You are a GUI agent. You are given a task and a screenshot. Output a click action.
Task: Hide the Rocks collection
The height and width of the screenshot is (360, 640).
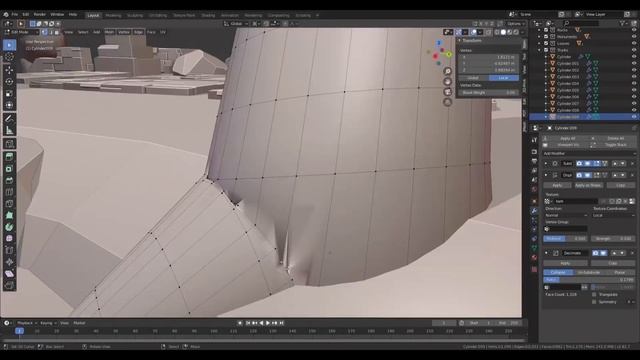[x=634, y=30]
